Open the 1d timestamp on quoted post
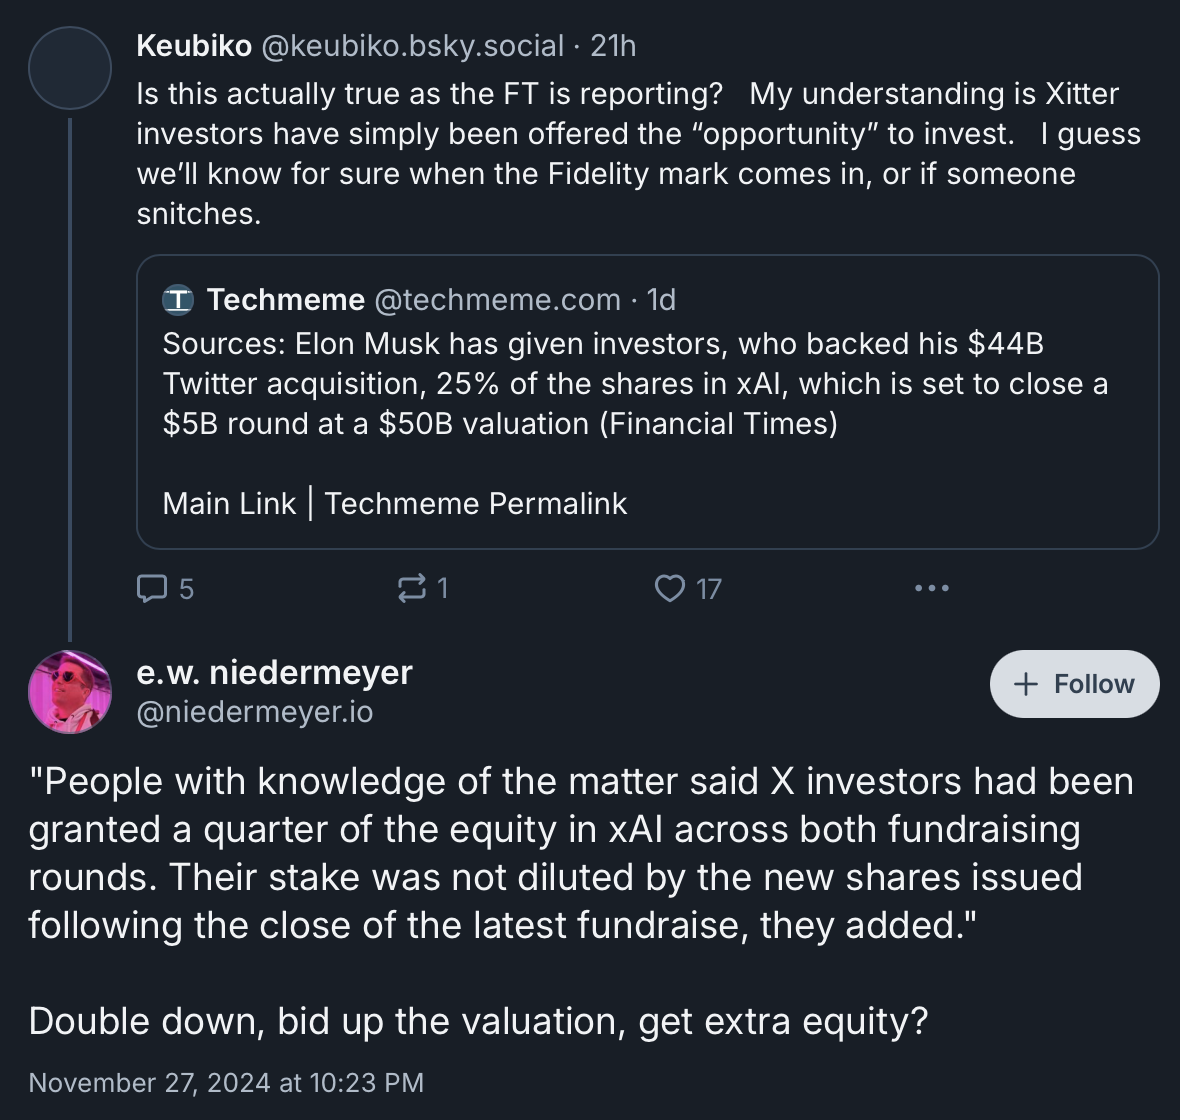The width and height of the screenshot is (1180, 1120). click(661, 300)
